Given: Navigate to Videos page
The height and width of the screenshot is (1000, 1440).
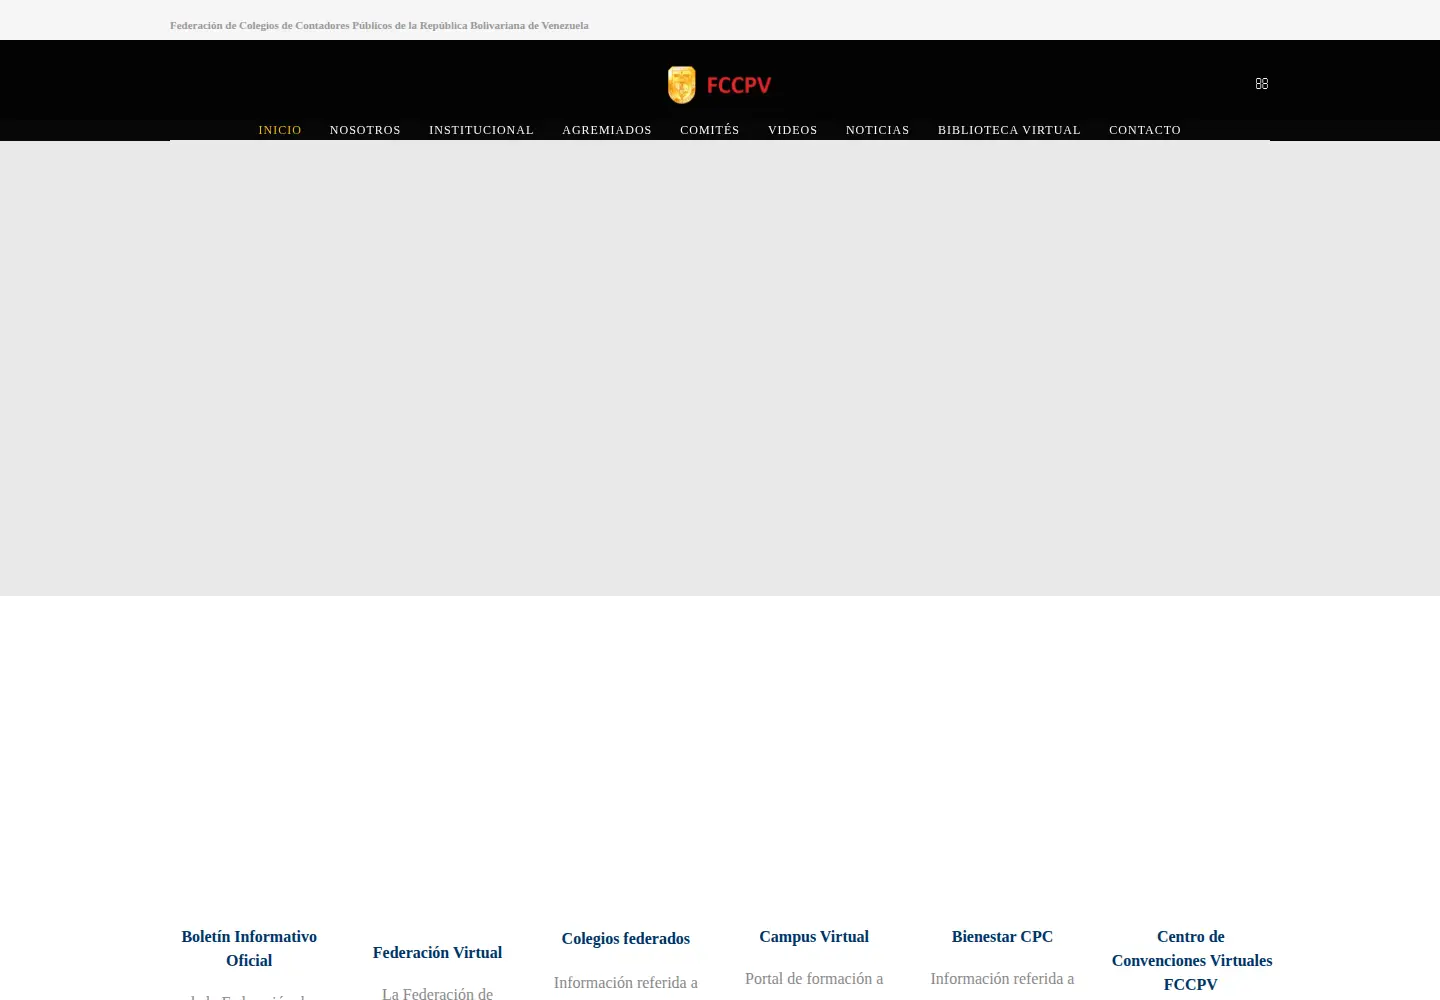Looking at the screenshot, I should point(793,130).
